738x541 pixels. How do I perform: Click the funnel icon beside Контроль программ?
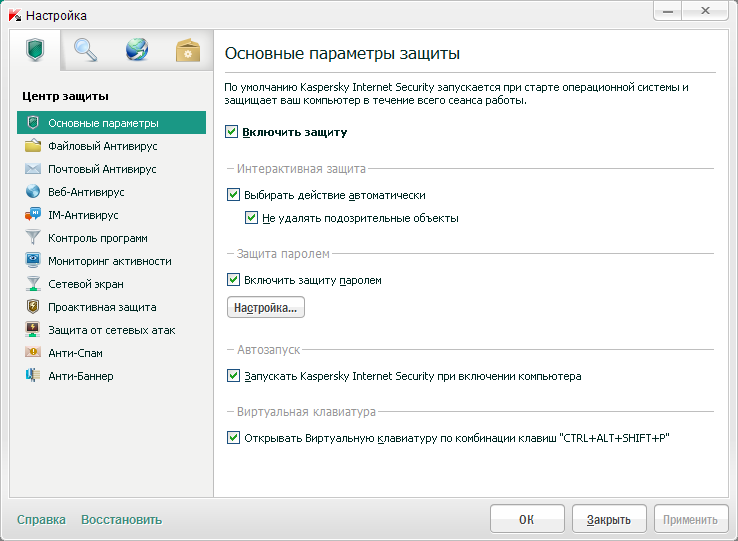(32, 237)
